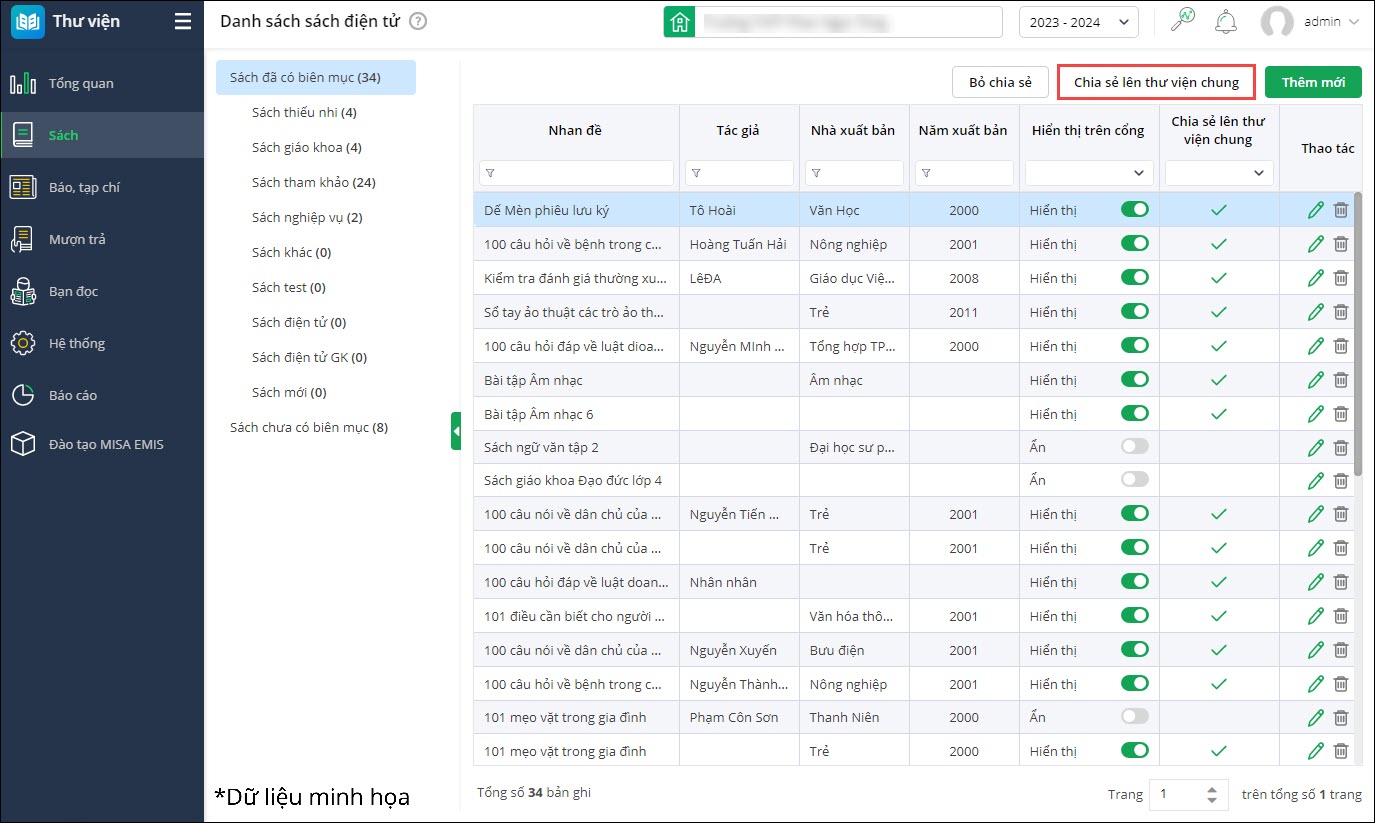
Task: Open Mượn trả in the sidebar
Action: coord(102,239)
